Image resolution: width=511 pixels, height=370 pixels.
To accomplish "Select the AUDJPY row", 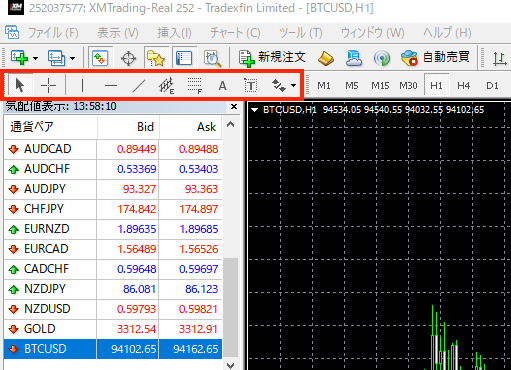I will click(x=113, y=189).
